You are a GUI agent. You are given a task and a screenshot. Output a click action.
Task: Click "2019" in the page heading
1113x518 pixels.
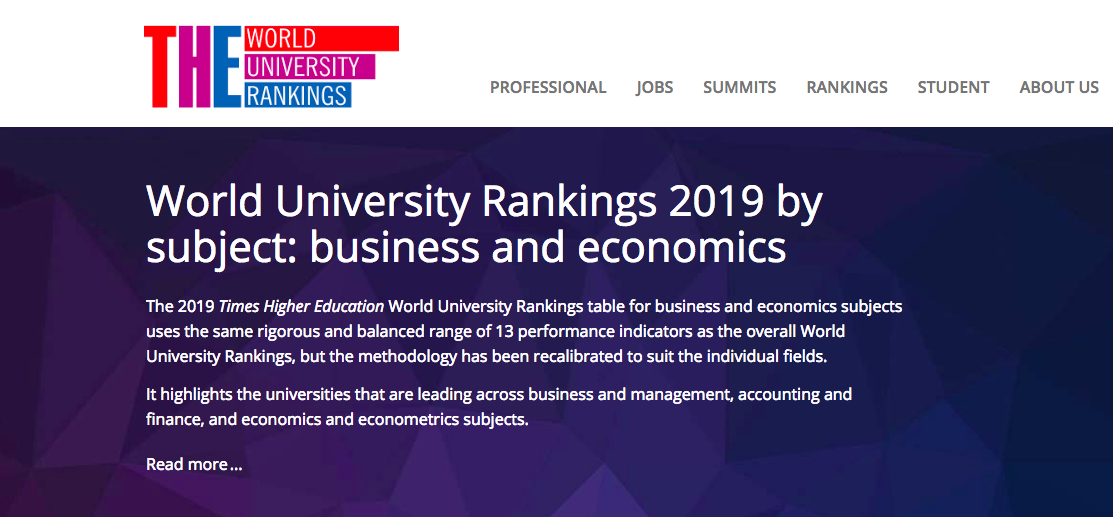click(x=700, y=202)
